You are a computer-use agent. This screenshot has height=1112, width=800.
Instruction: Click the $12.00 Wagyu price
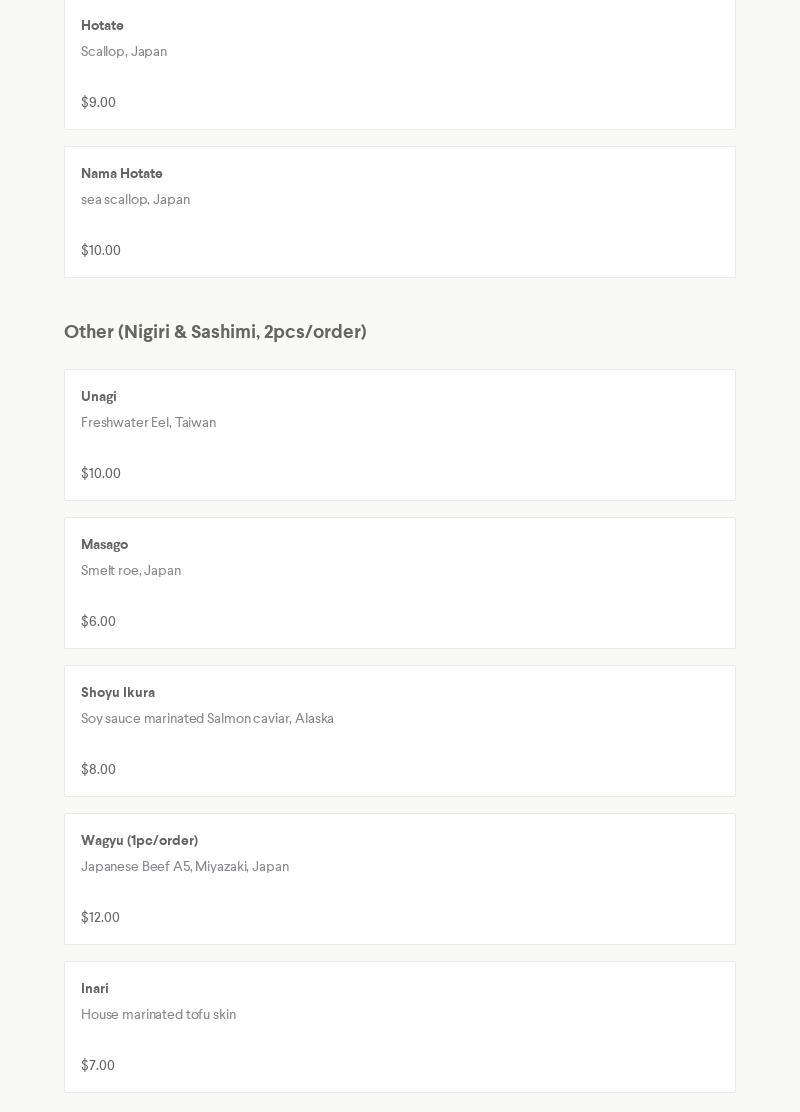[x=100, y=918]
